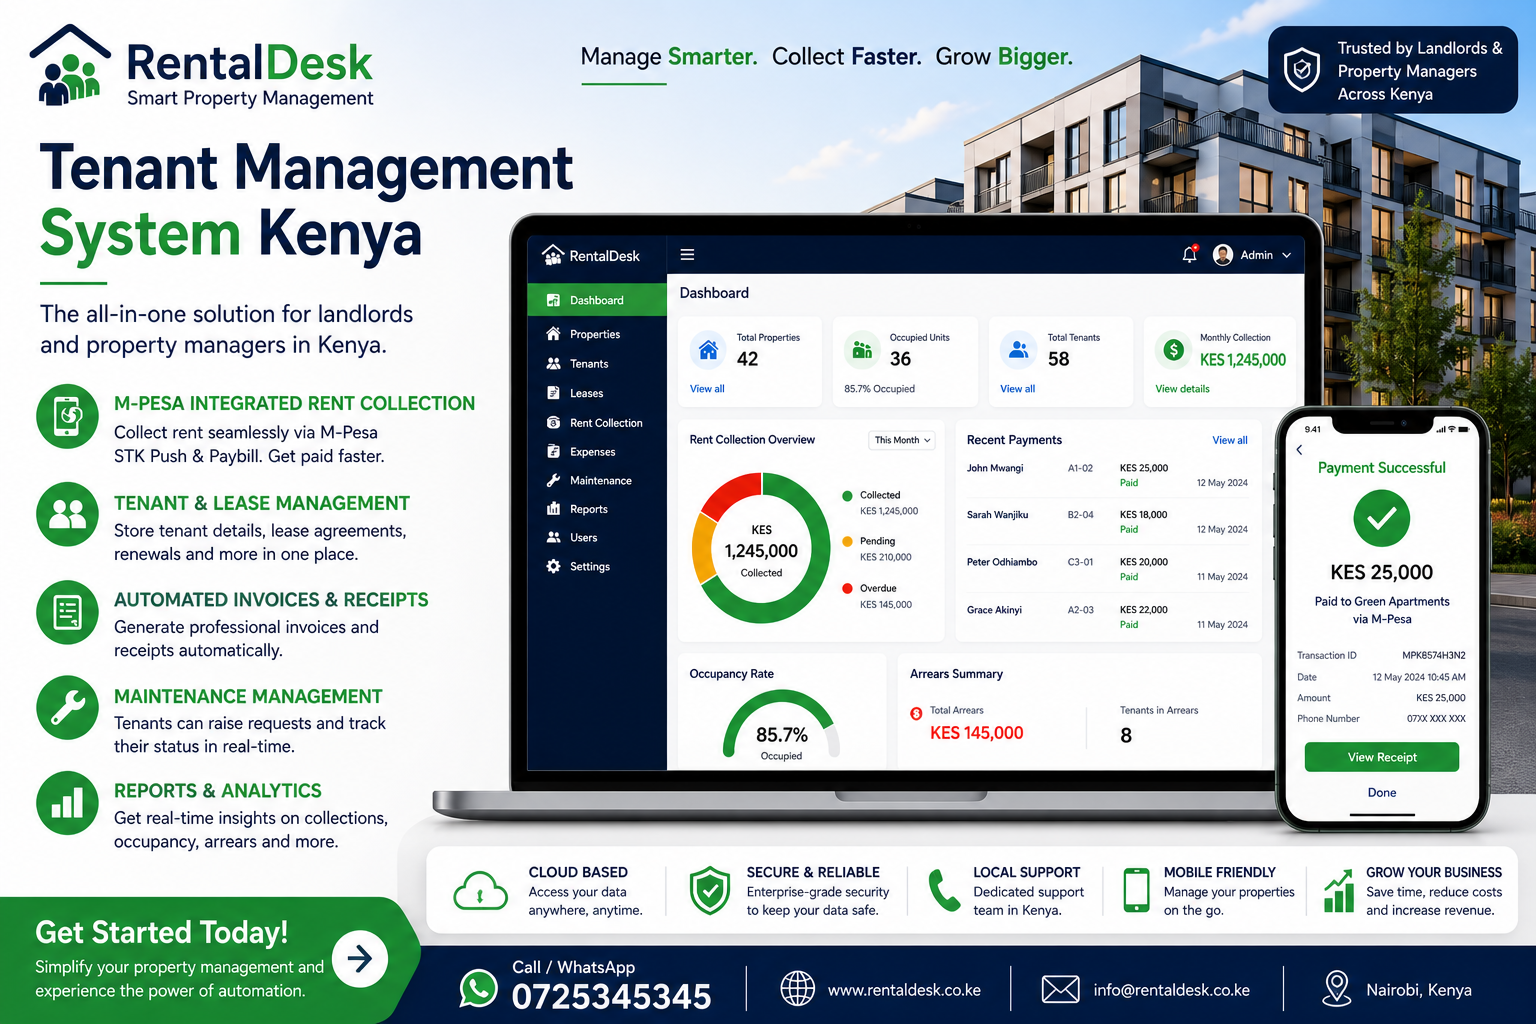Open Properties in the sidebar

point(597,334)
